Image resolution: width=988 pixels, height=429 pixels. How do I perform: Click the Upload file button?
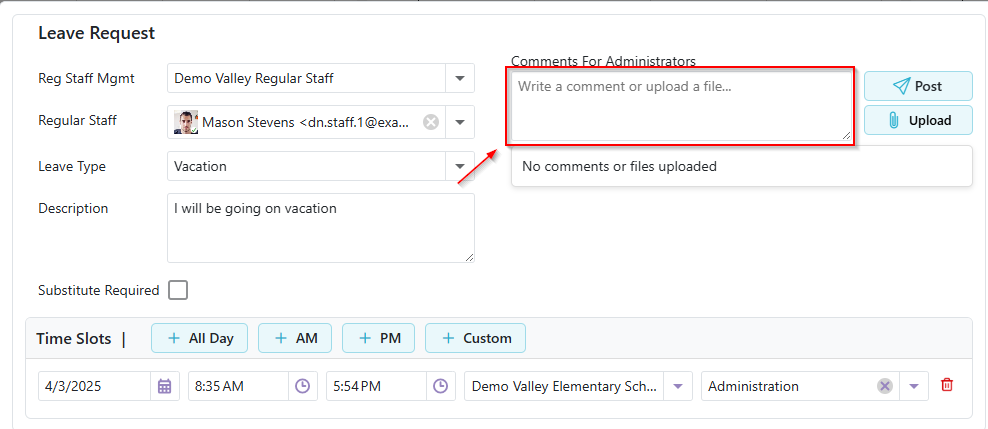pos(917,120)
